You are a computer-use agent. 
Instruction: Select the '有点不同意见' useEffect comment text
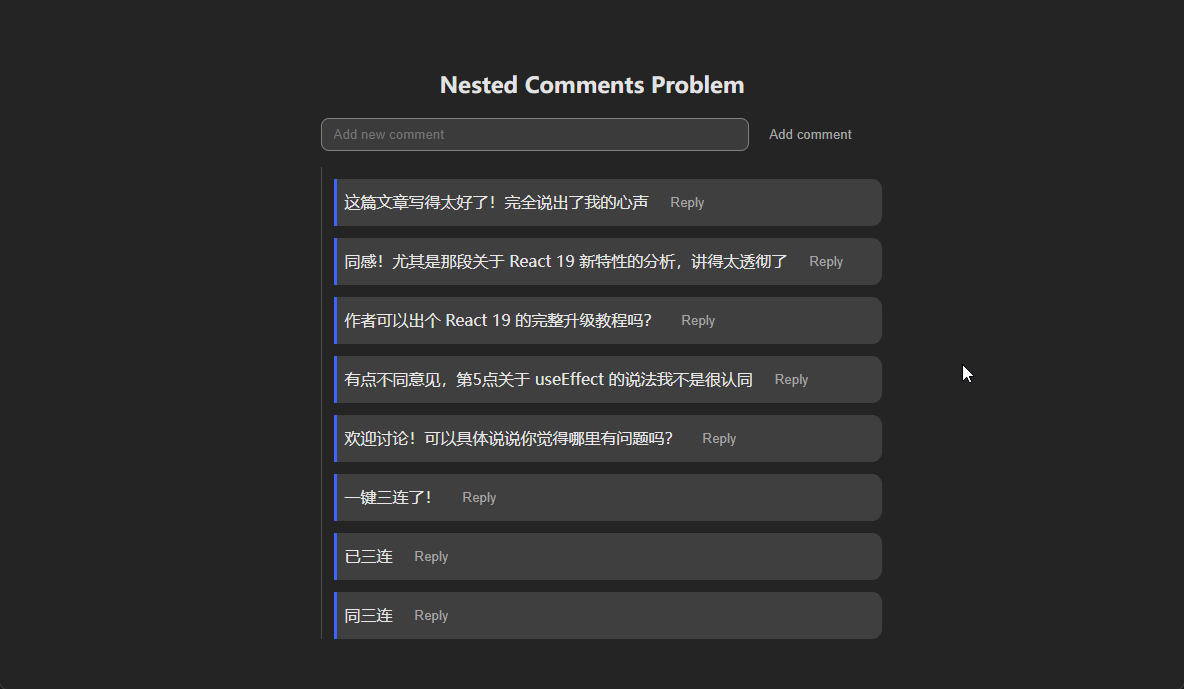[x=548, y=380]
